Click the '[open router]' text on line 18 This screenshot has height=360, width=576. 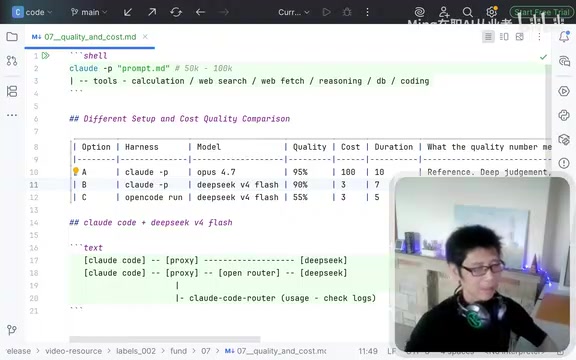point(249,273)
